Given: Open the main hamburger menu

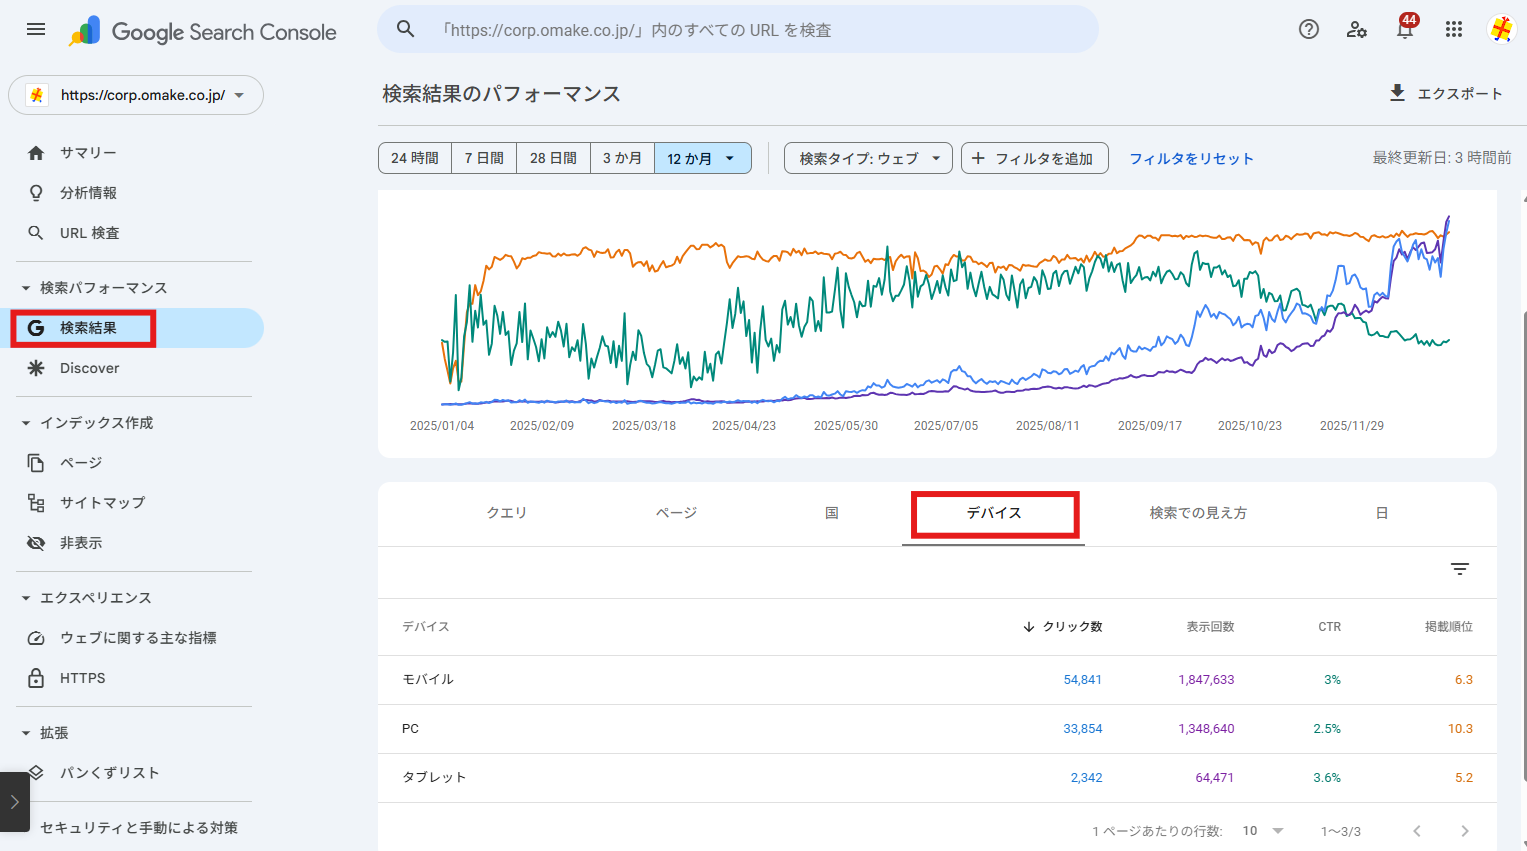Looking at the screenshot, I should pos(36,30).
